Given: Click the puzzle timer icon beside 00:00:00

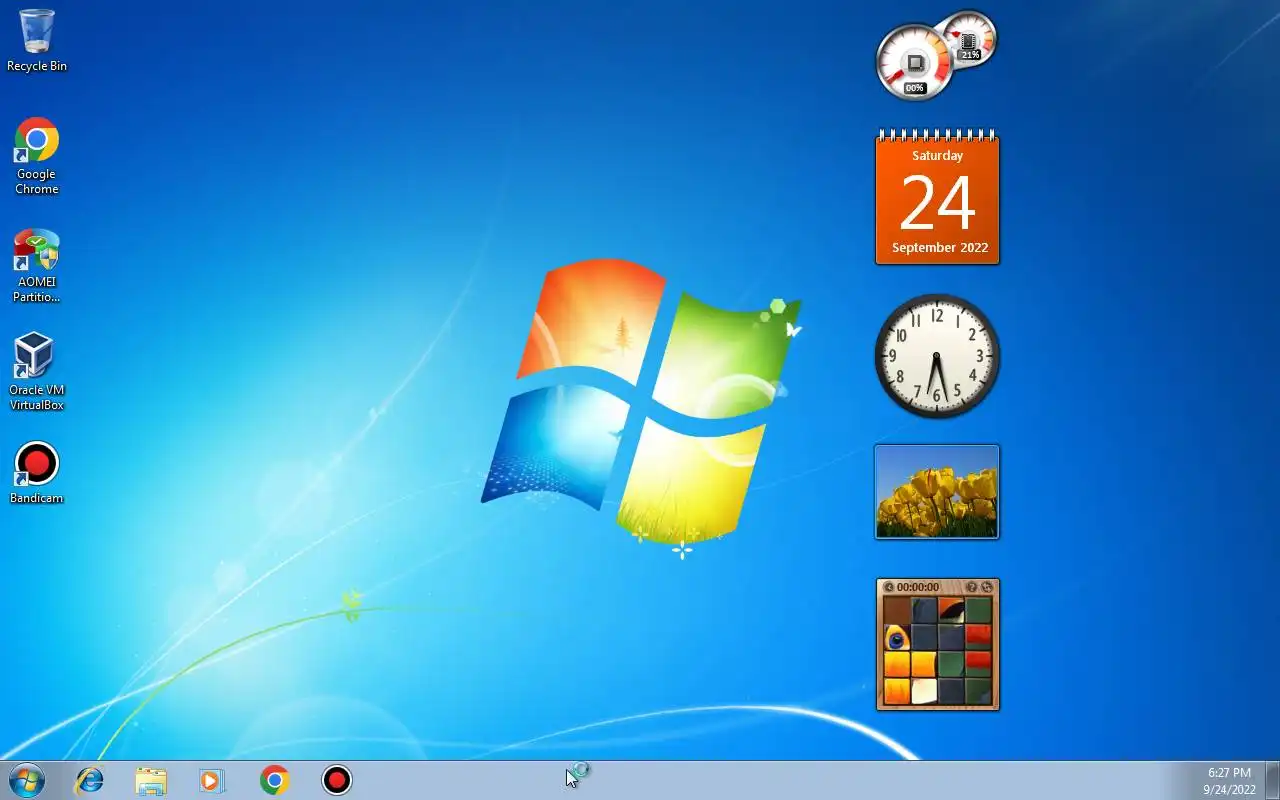Looking at the screenshot, I should pos(888,587).
